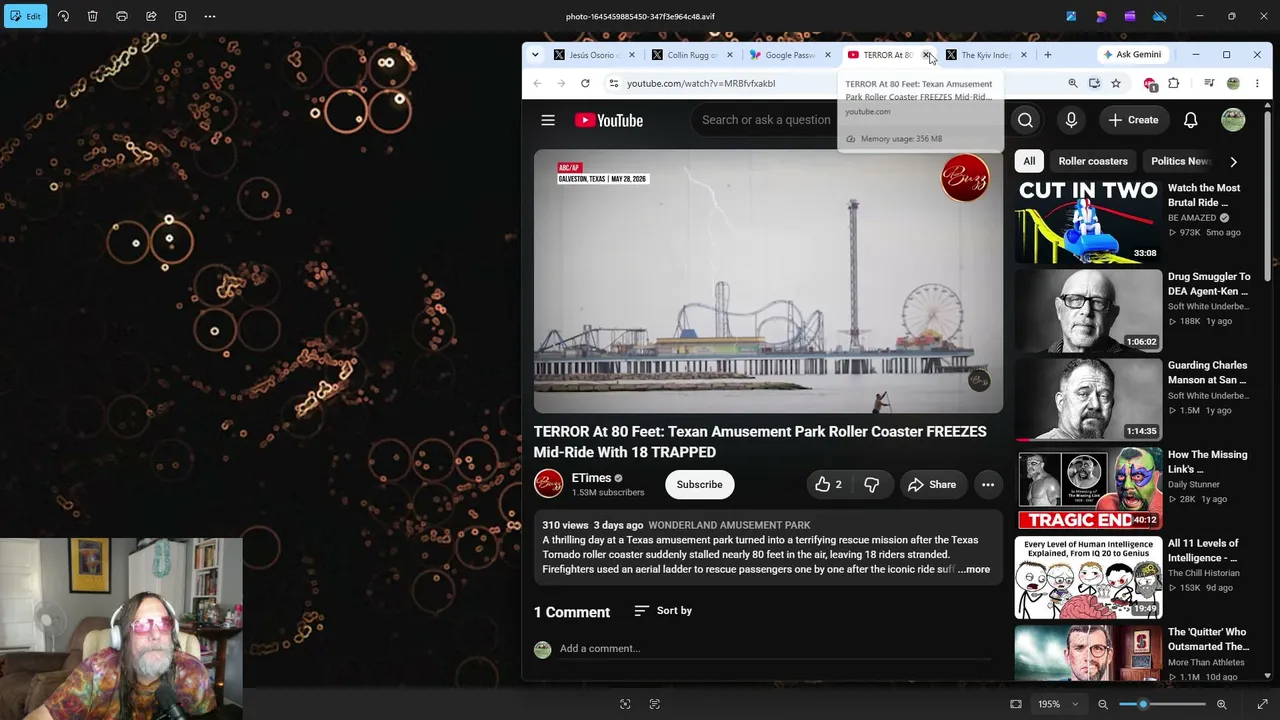Click the zoom out magnifier in Photos
The width and height of the screenshot is (1280, 720).
click(1103, 704)
